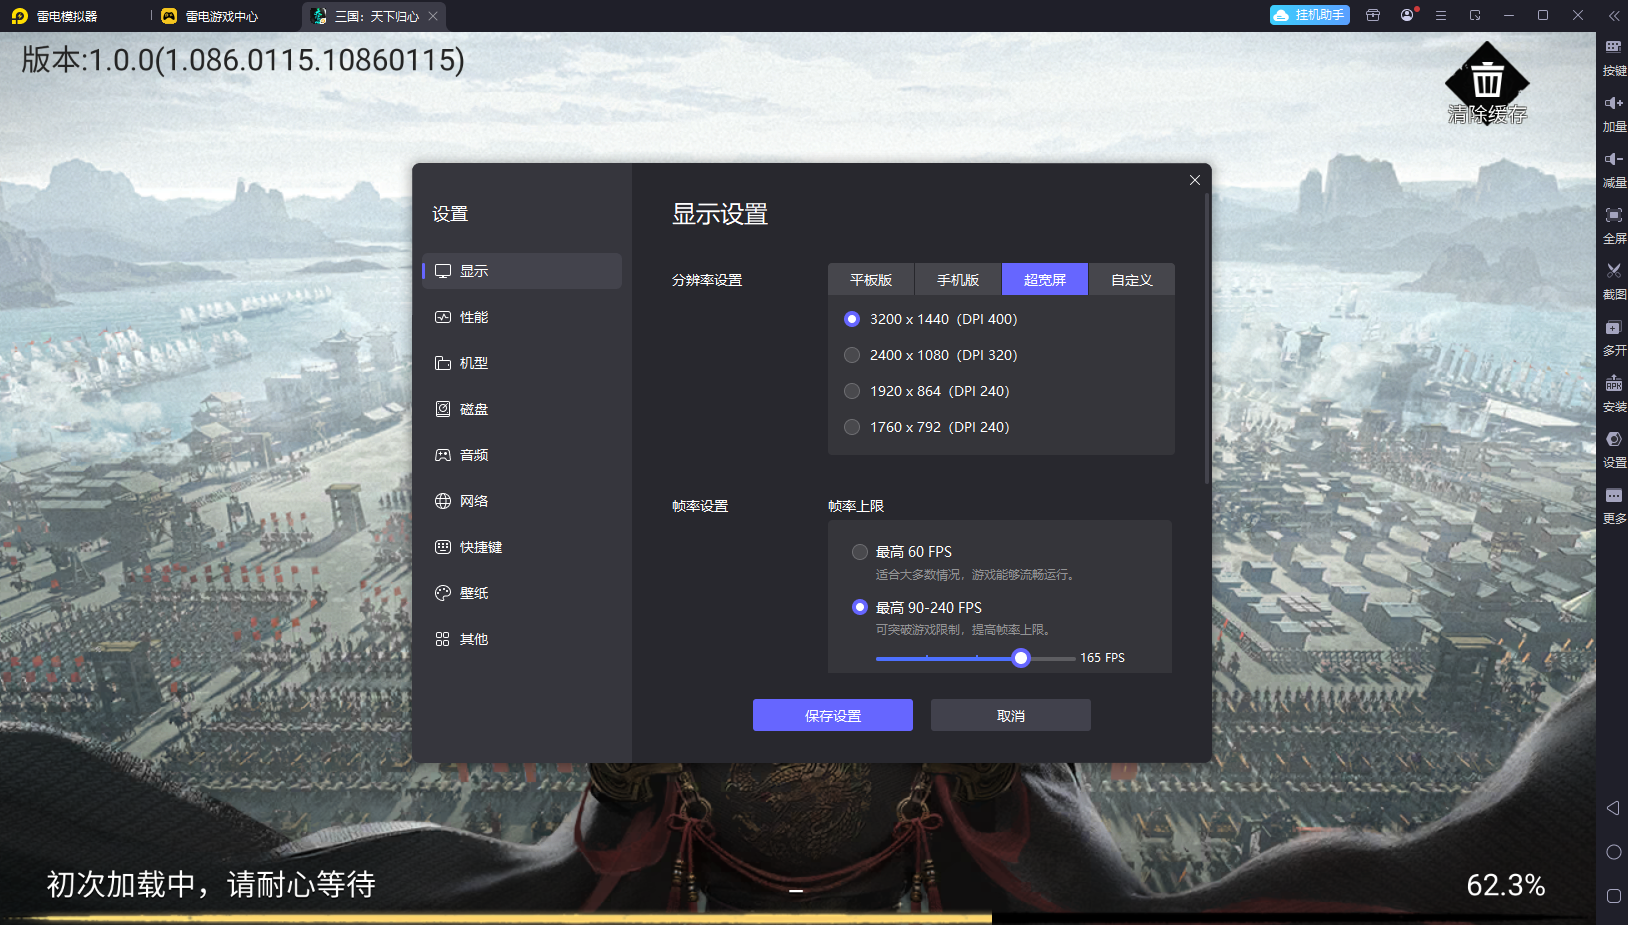
Task: Show 更多 tools in the right toolbar
Action: (x=1614, y=506)
